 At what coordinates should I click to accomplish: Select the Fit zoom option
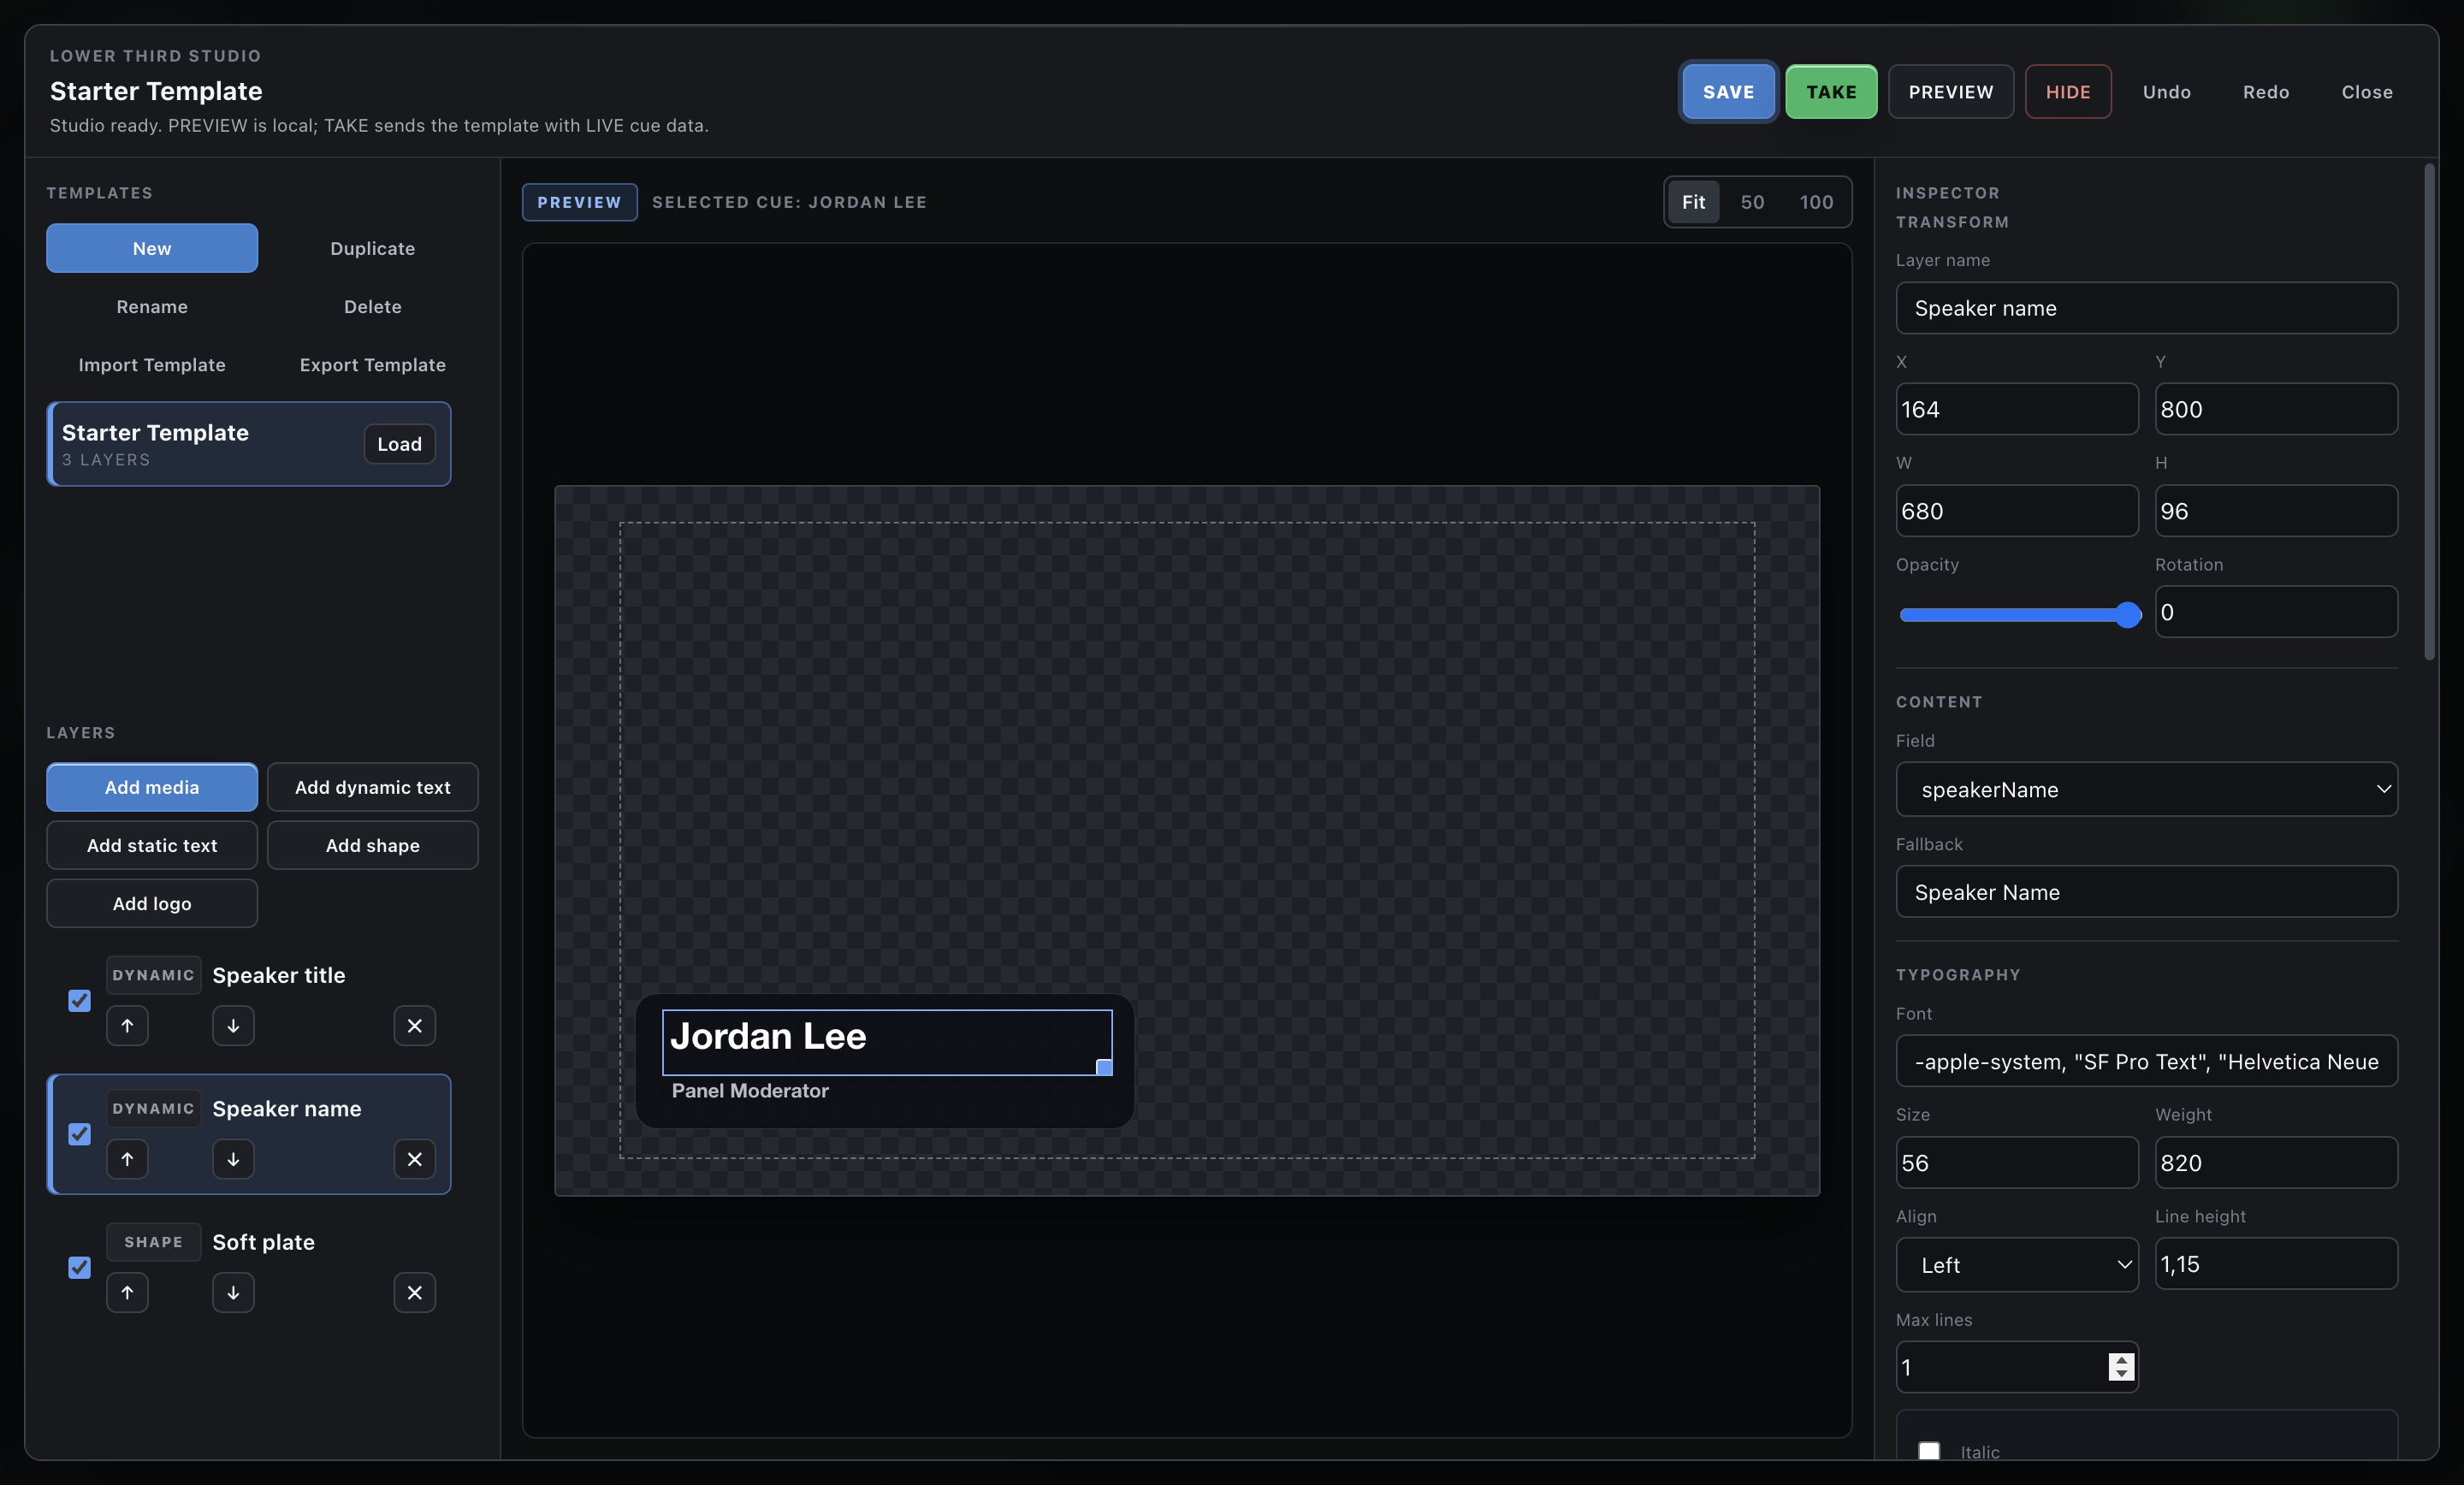pos(1693,202)
